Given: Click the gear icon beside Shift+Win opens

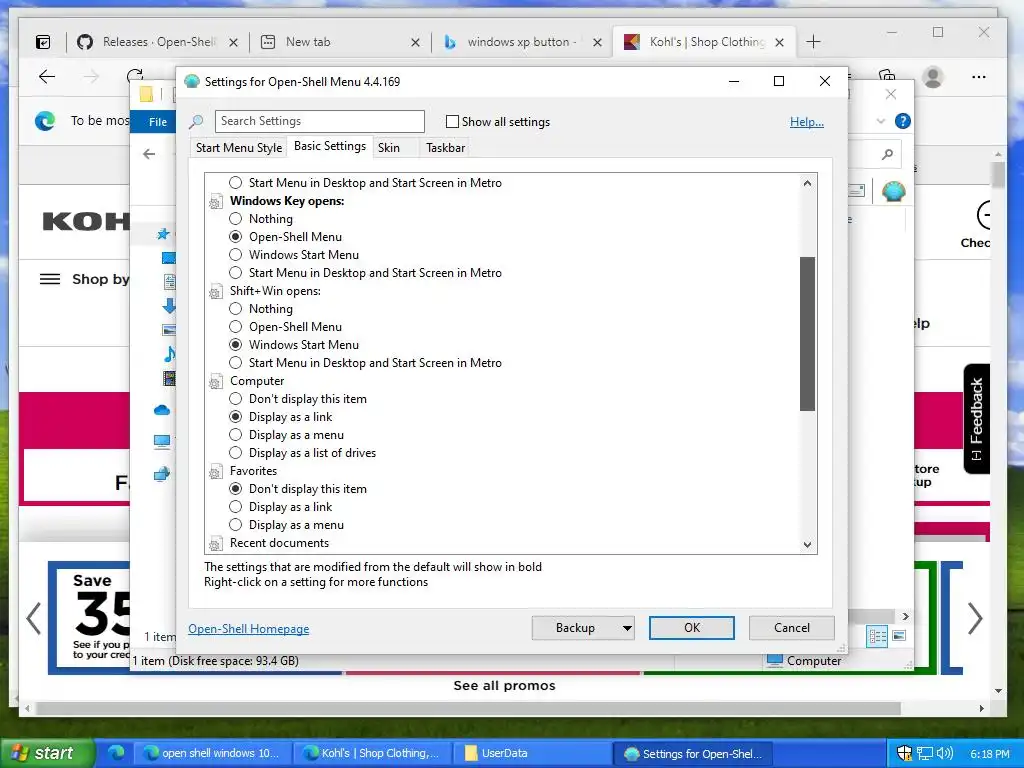Looking at the screenshot, I should pyautogui.click(x=216, y=292).
